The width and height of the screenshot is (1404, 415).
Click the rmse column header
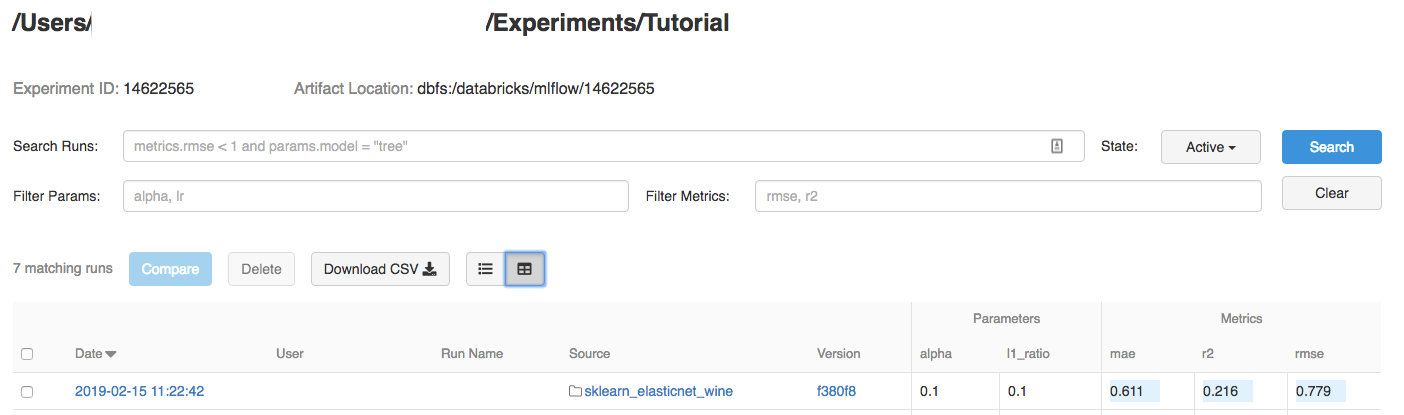click(1310, 354)
